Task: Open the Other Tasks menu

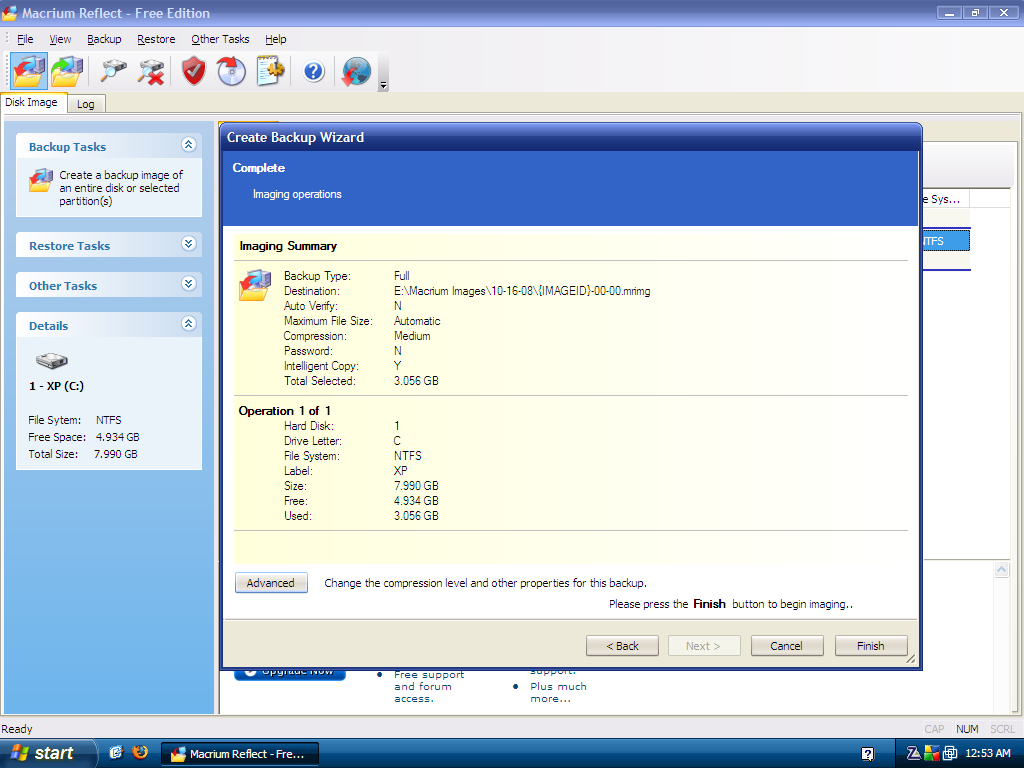Action: click(220, 39)
